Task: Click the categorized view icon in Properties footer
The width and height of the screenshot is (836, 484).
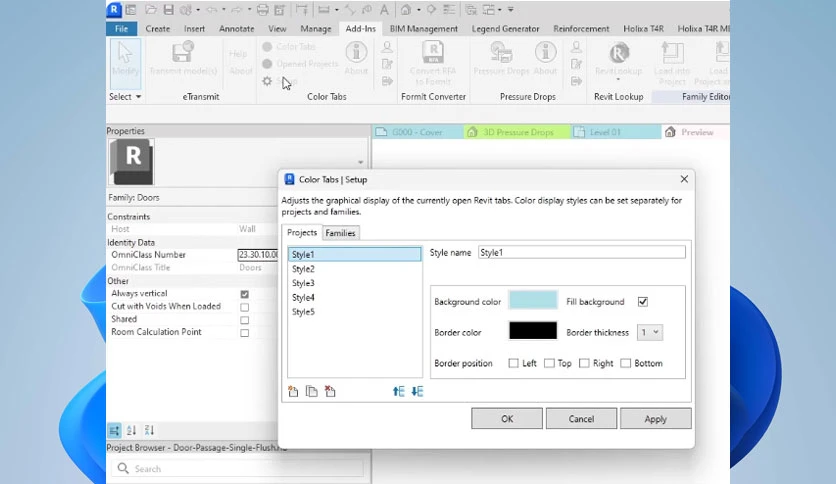Action: [x=114, y=430]
